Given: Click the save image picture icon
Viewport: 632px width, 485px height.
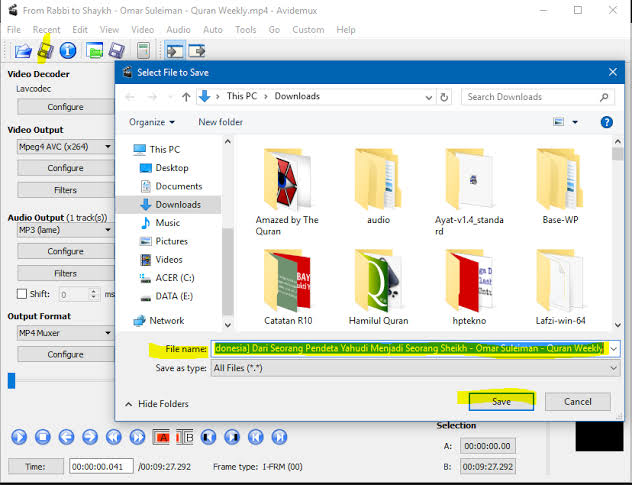Looking at the screenshot, I should click(94, 51).
